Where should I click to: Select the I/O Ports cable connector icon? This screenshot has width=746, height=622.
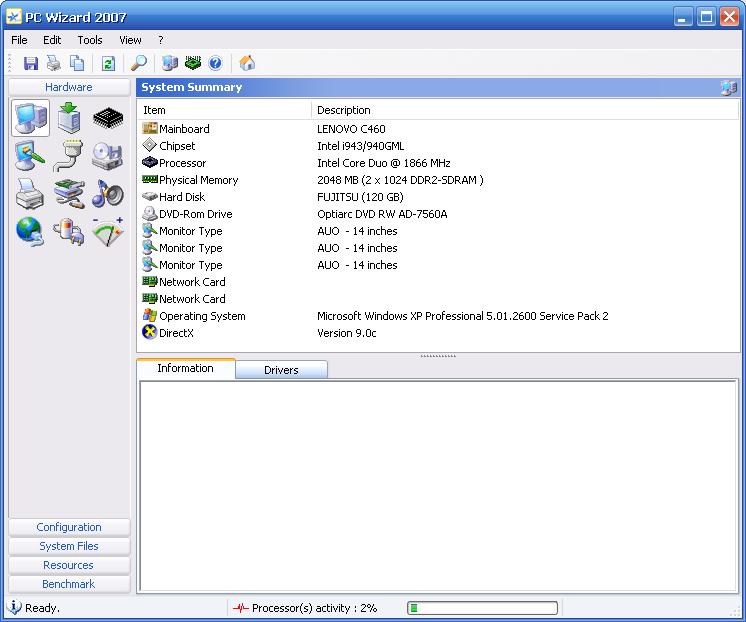(x=69, y=156)
